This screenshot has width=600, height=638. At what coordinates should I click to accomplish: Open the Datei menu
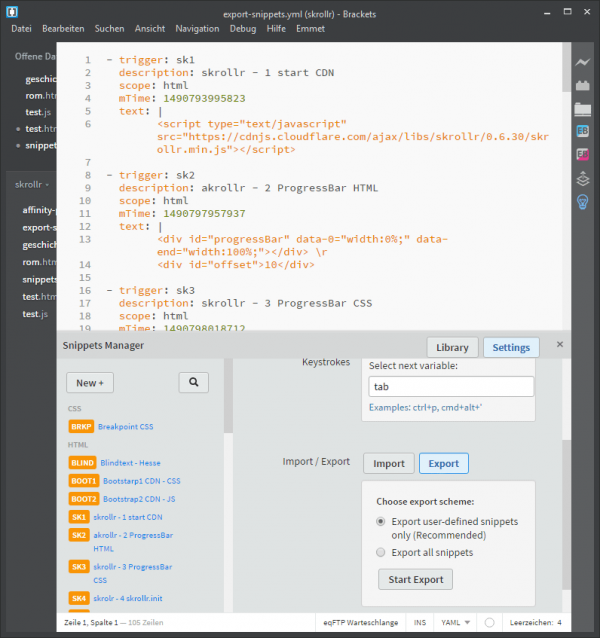click(x=22, y=28)
